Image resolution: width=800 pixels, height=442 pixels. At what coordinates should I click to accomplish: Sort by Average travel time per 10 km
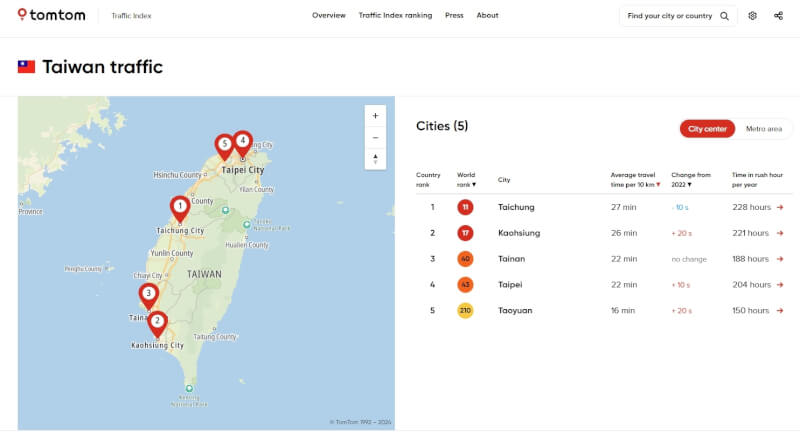635,180
